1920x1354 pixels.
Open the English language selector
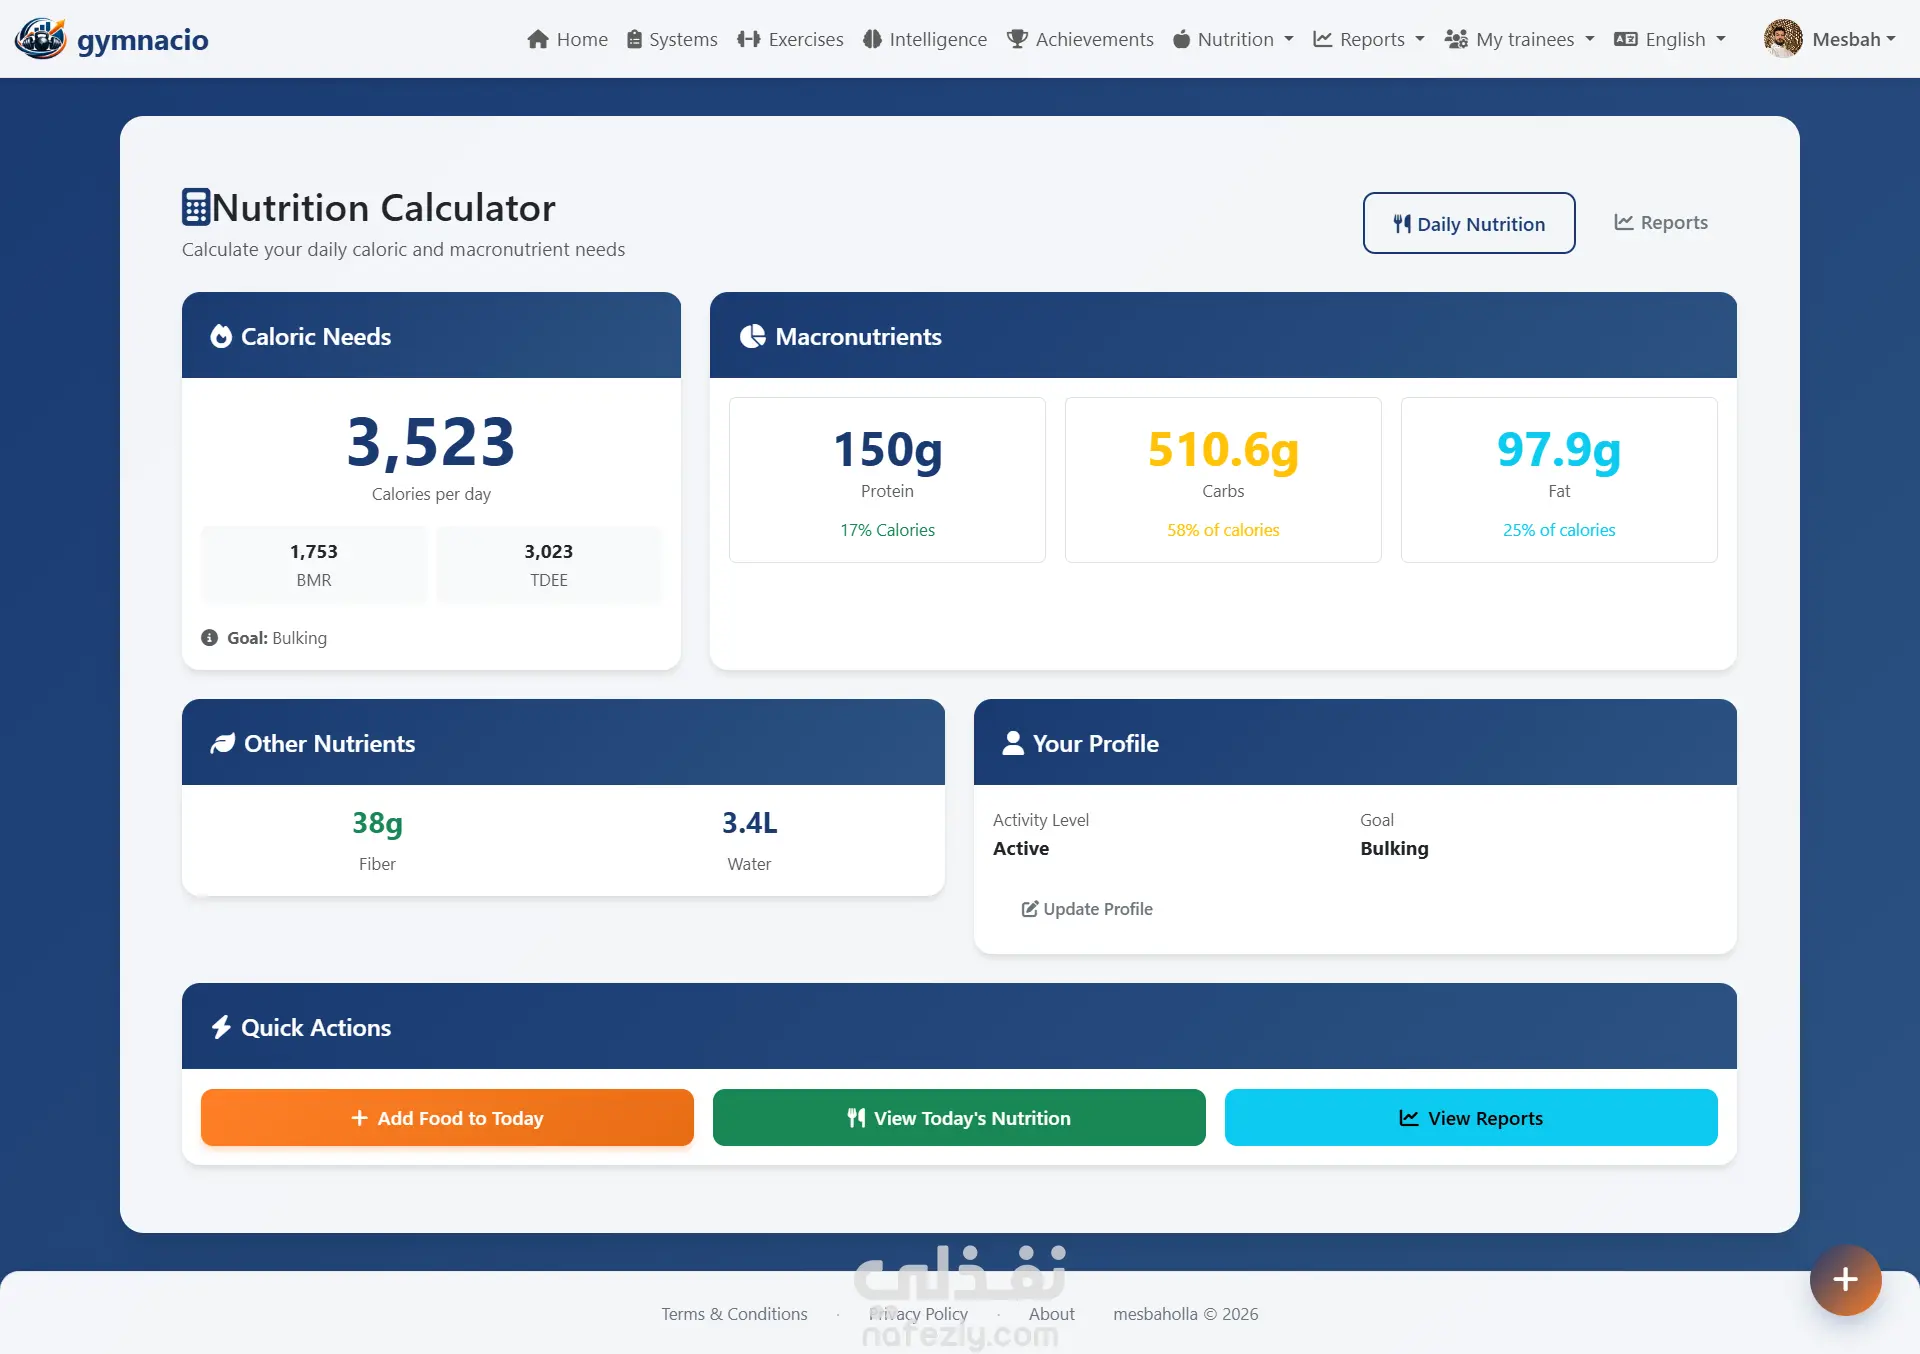pos(1670,39)
